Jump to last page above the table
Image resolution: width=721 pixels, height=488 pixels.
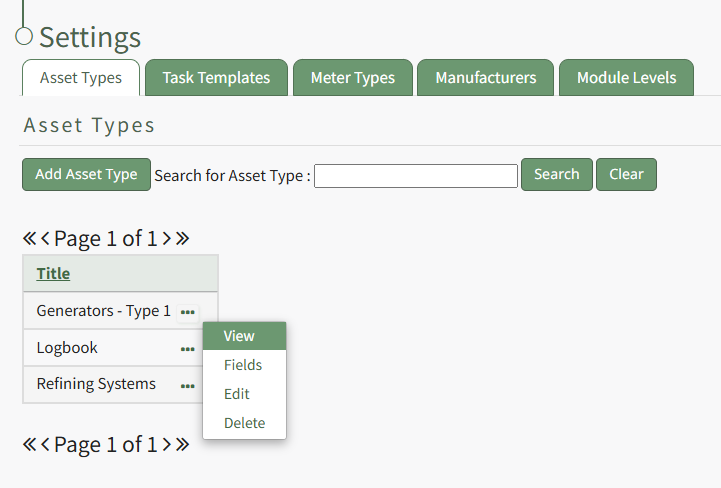tap(182, 239)
